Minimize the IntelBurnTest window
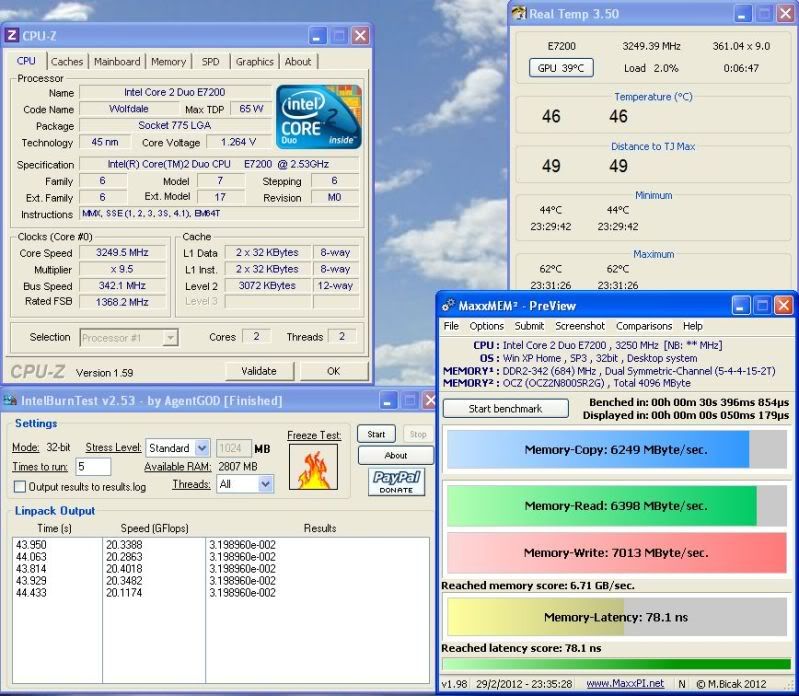 388,401
